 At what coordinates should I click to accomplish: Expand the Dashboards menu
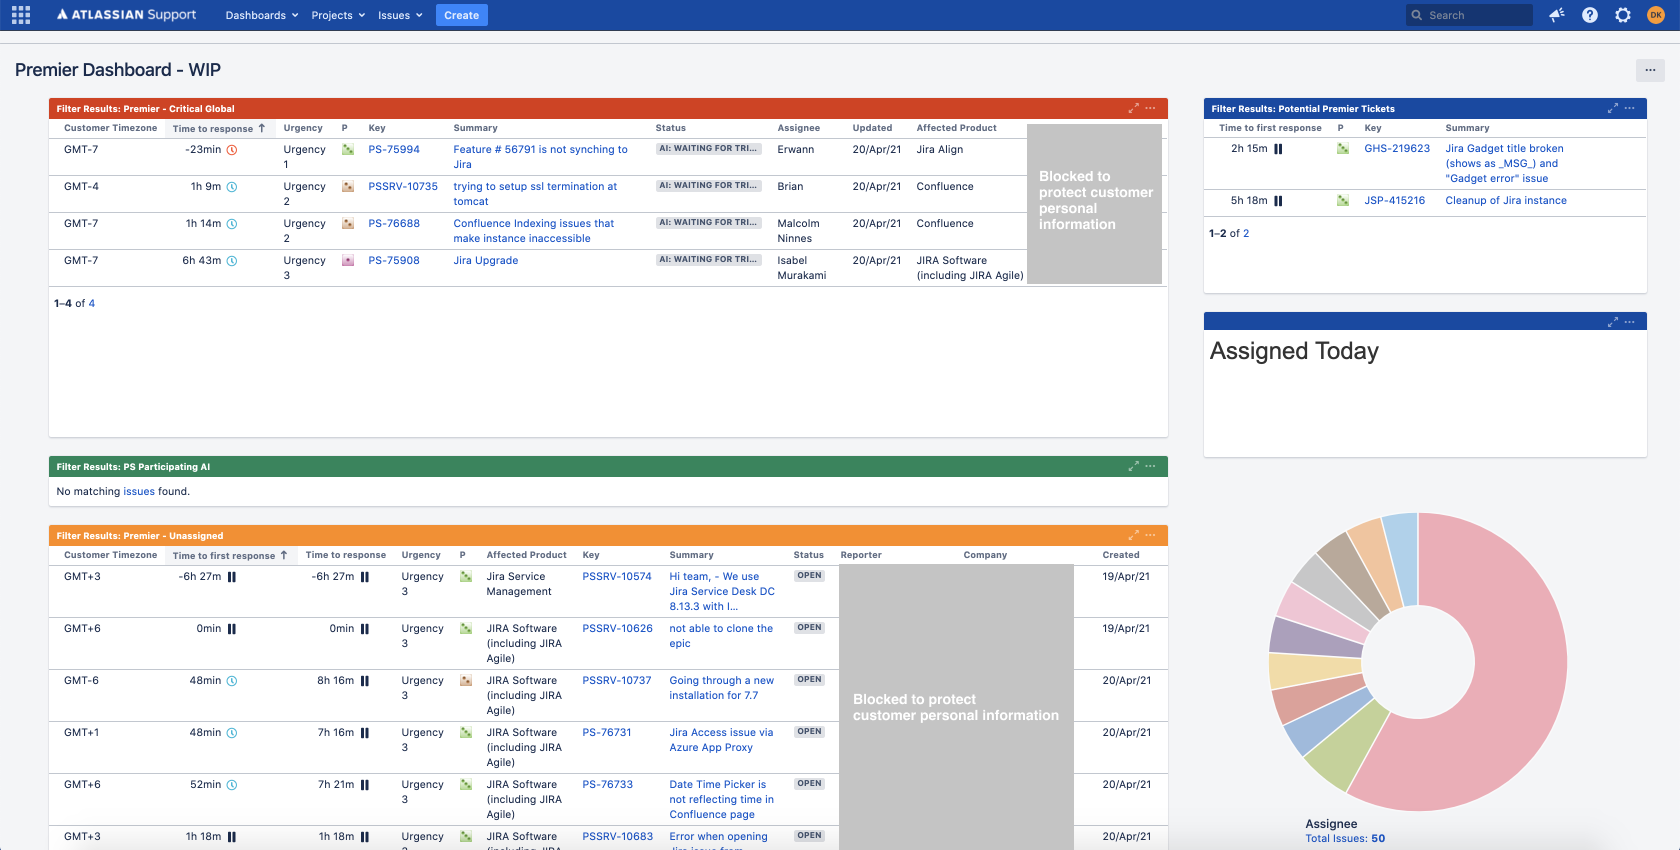click(262, 15)
